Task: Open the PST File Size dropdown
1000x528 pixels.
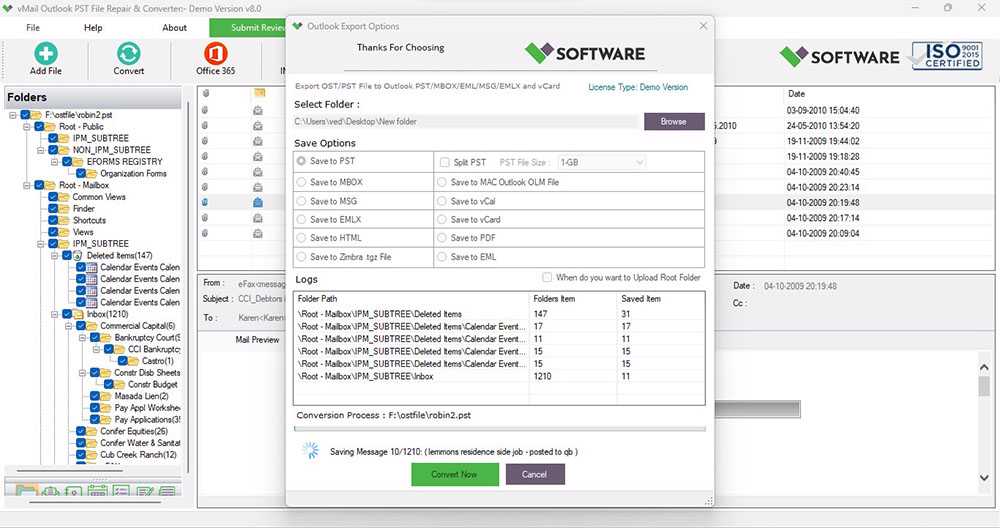Action: (x=602, y=163)
